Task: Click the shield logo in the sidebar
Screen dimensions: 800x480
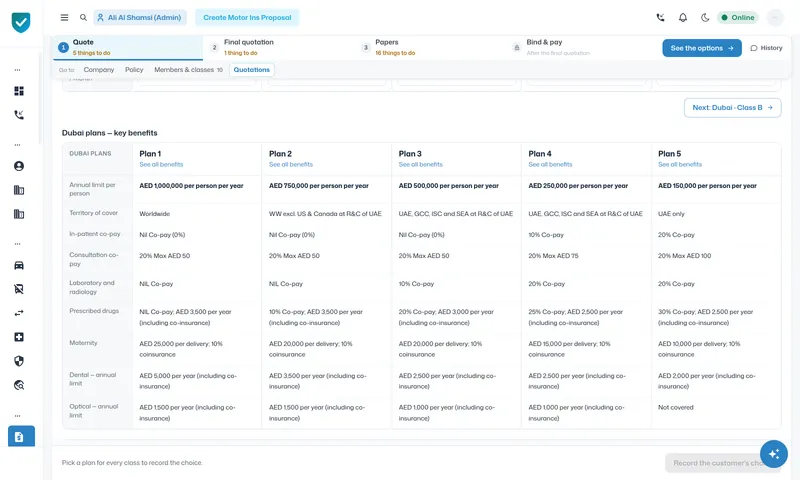Action: 21,22
